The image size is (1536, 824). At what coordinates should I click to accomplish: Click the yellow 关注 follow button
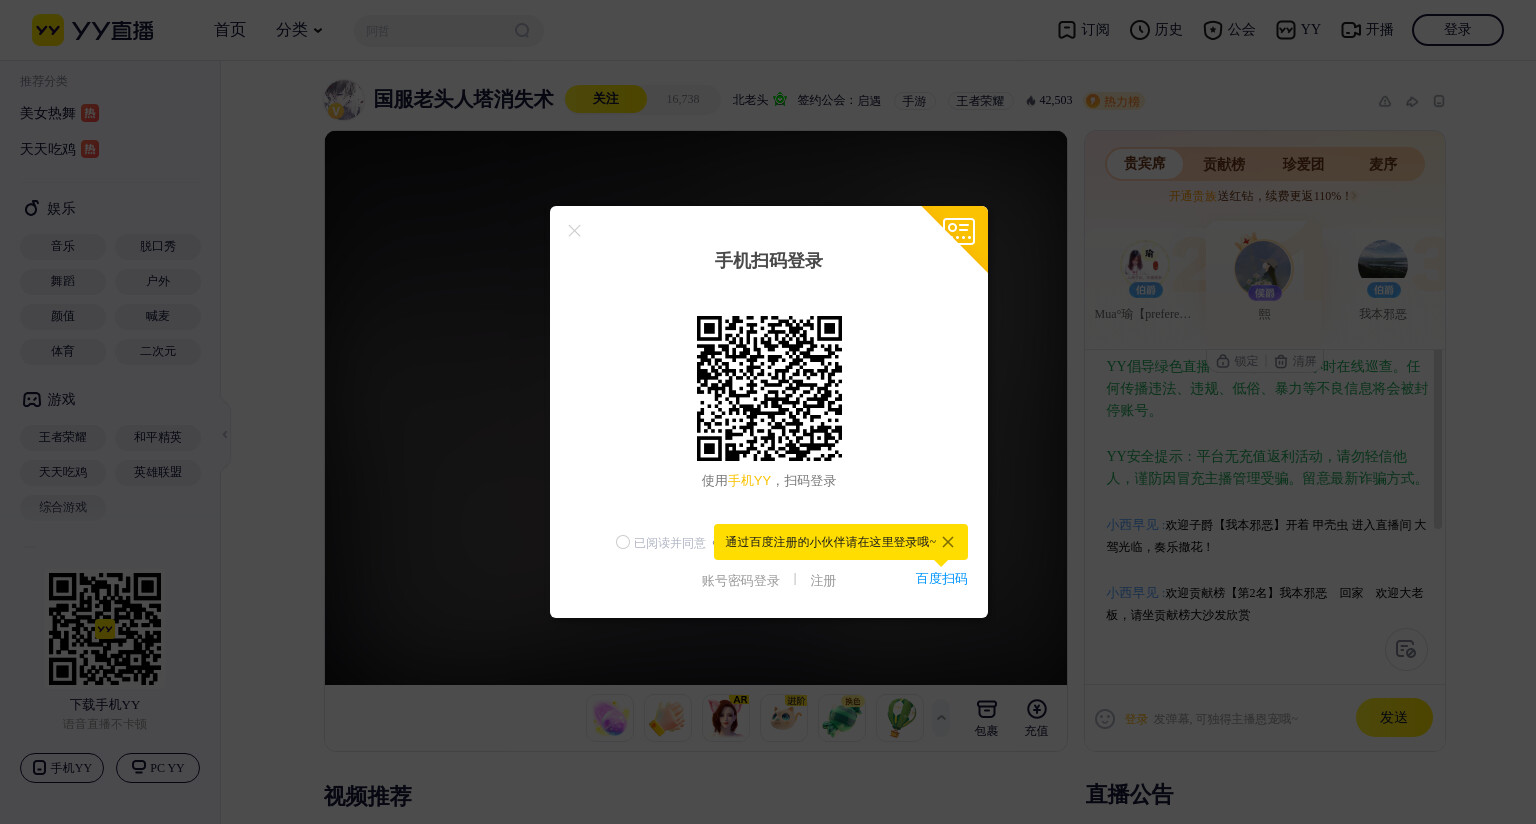(606, 99)
